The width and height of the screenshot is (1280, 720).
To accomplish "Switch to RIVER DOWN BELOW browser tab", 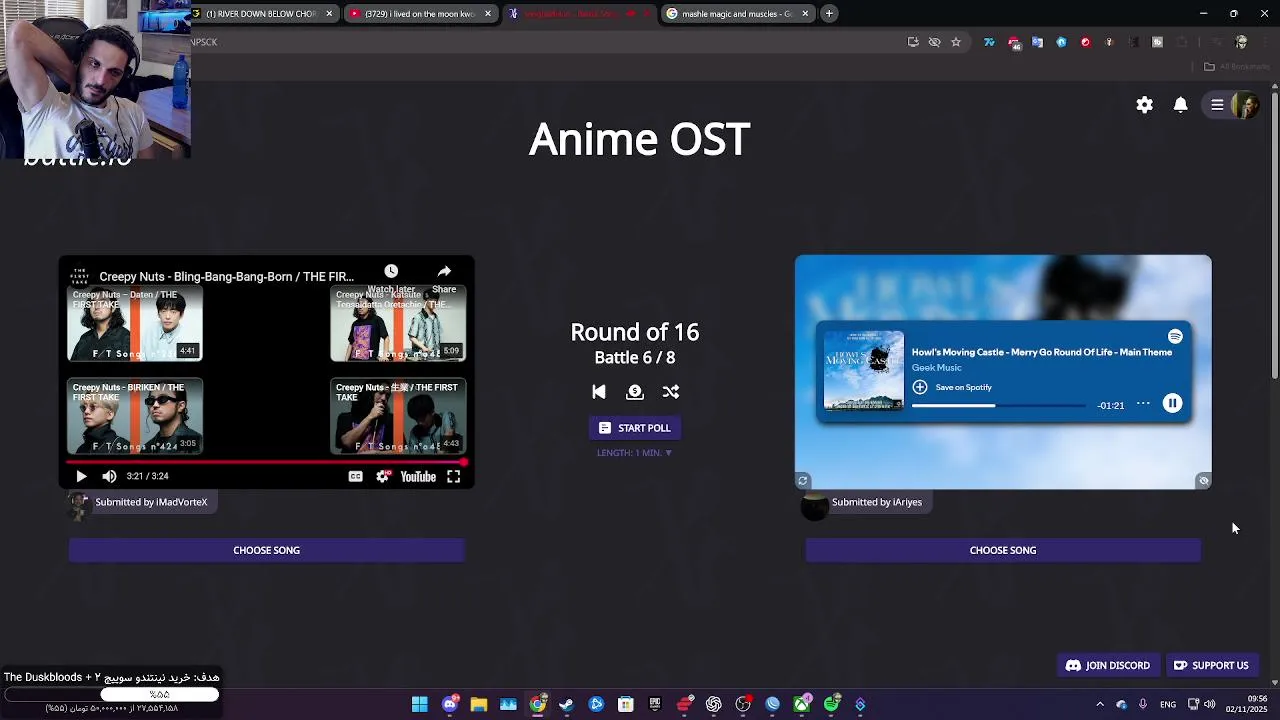I will click(x=262, y=14).
